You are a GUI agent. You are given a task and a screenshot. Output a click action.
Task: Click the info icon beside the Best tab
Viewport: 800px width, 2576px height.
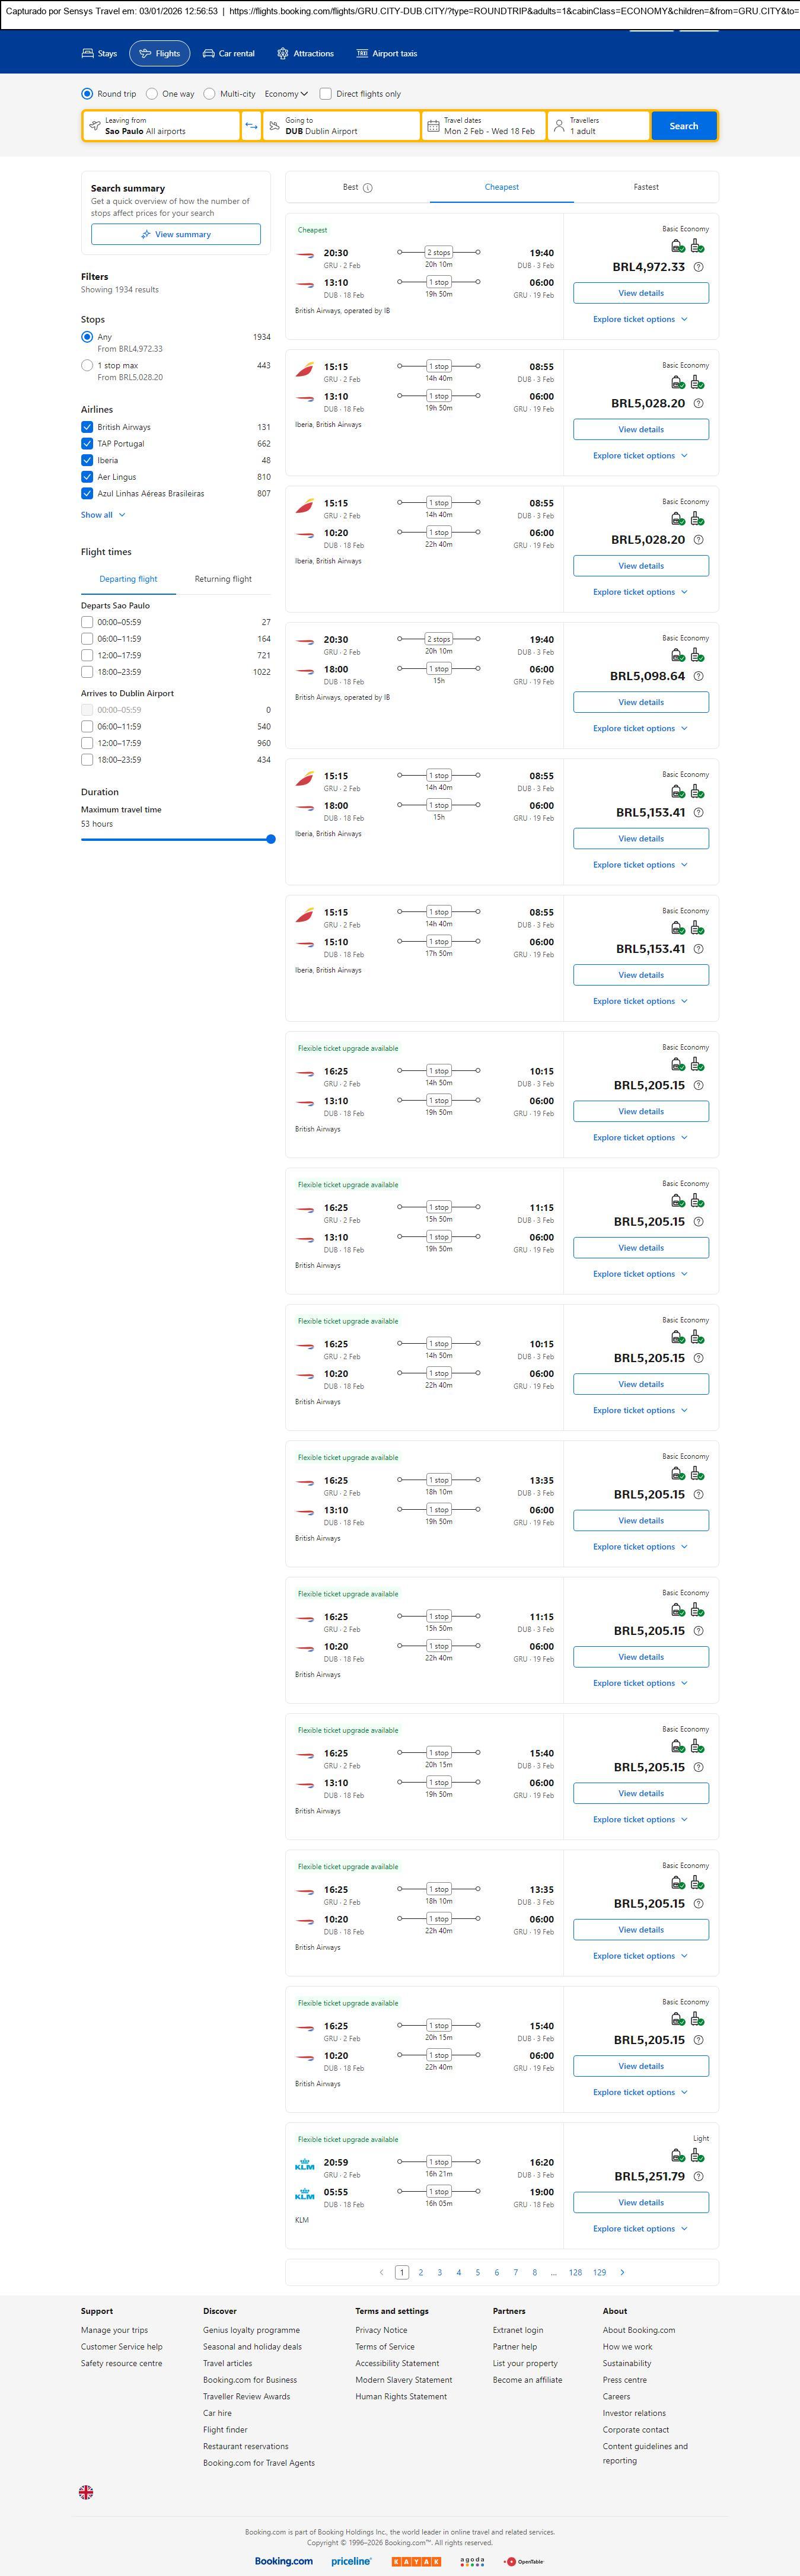(368, 188)
